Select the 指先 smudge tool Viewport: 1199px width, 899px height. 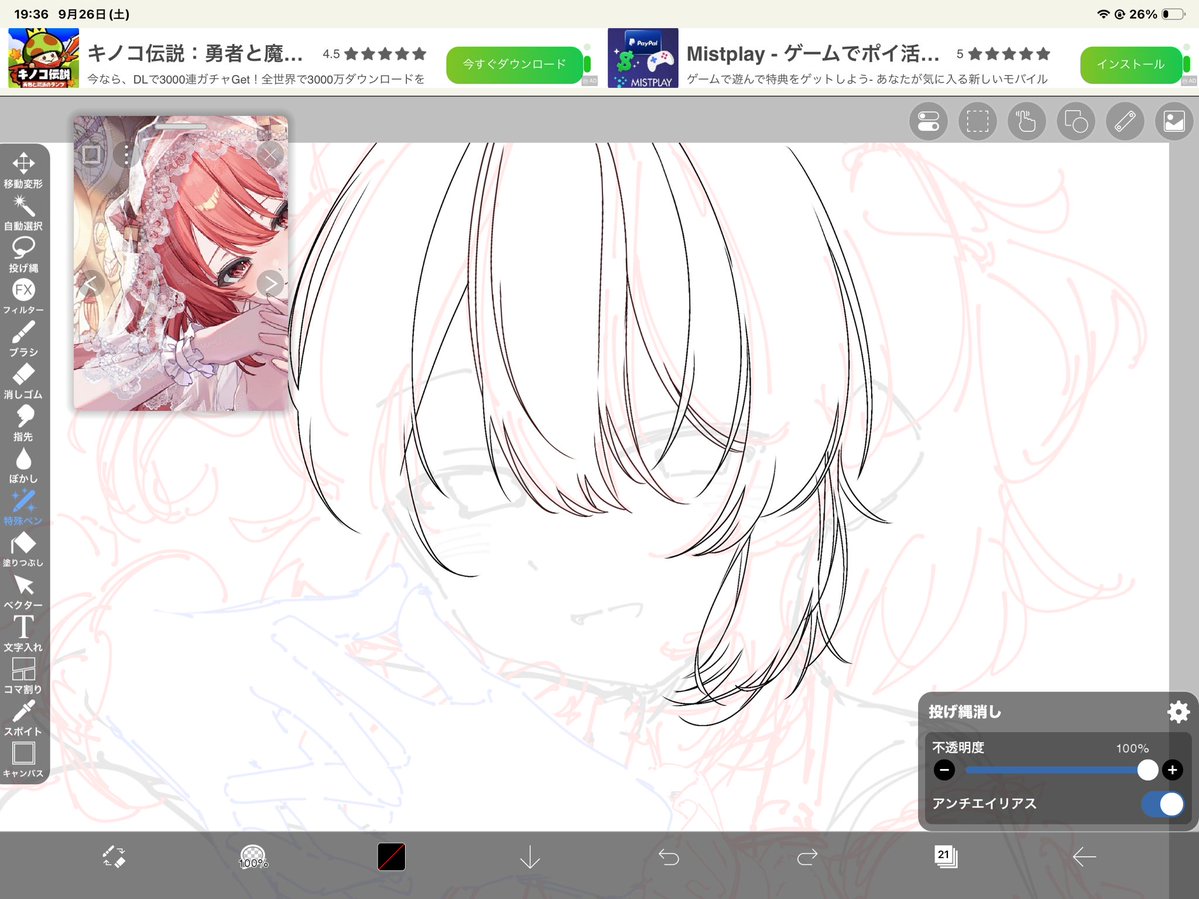coord(23,423)
